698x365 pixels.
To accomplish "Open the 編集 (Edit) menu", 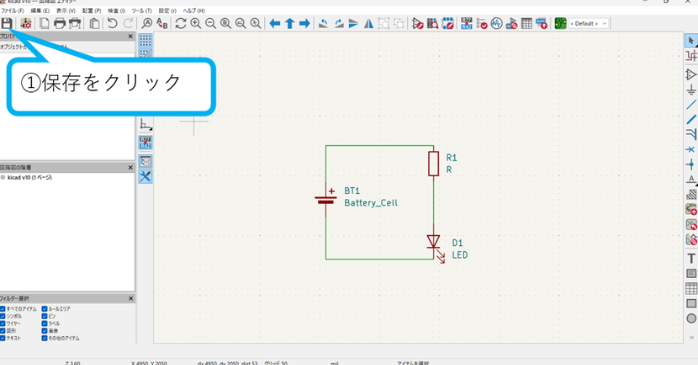I will point(40,10).
